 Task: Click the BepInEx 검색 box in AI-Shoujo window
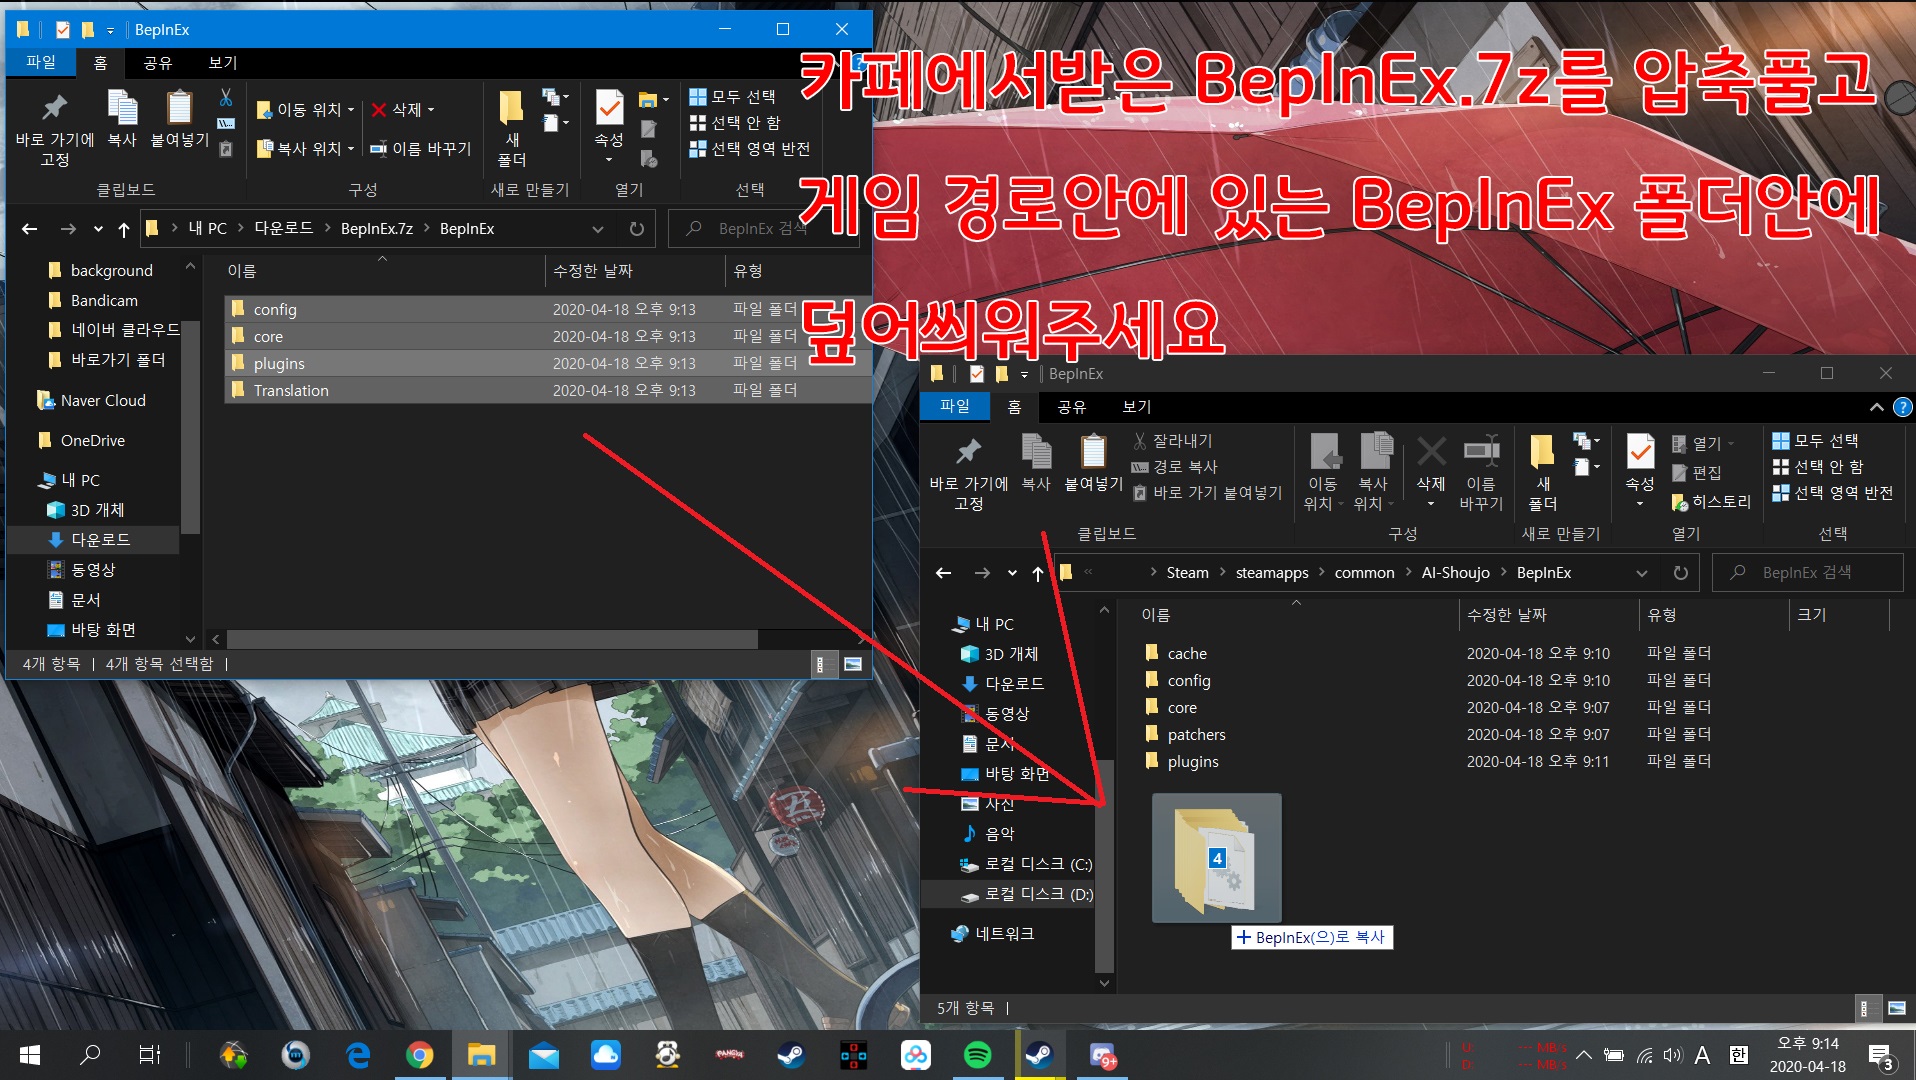[x=1809, y=573]
